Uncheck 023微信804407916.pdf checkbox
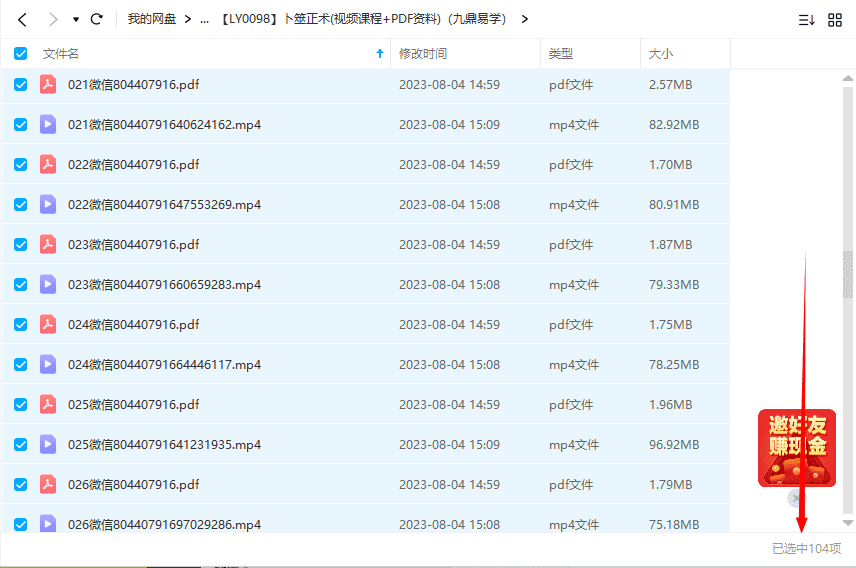This screenshot has height=568, width=856. coord(21,245)
